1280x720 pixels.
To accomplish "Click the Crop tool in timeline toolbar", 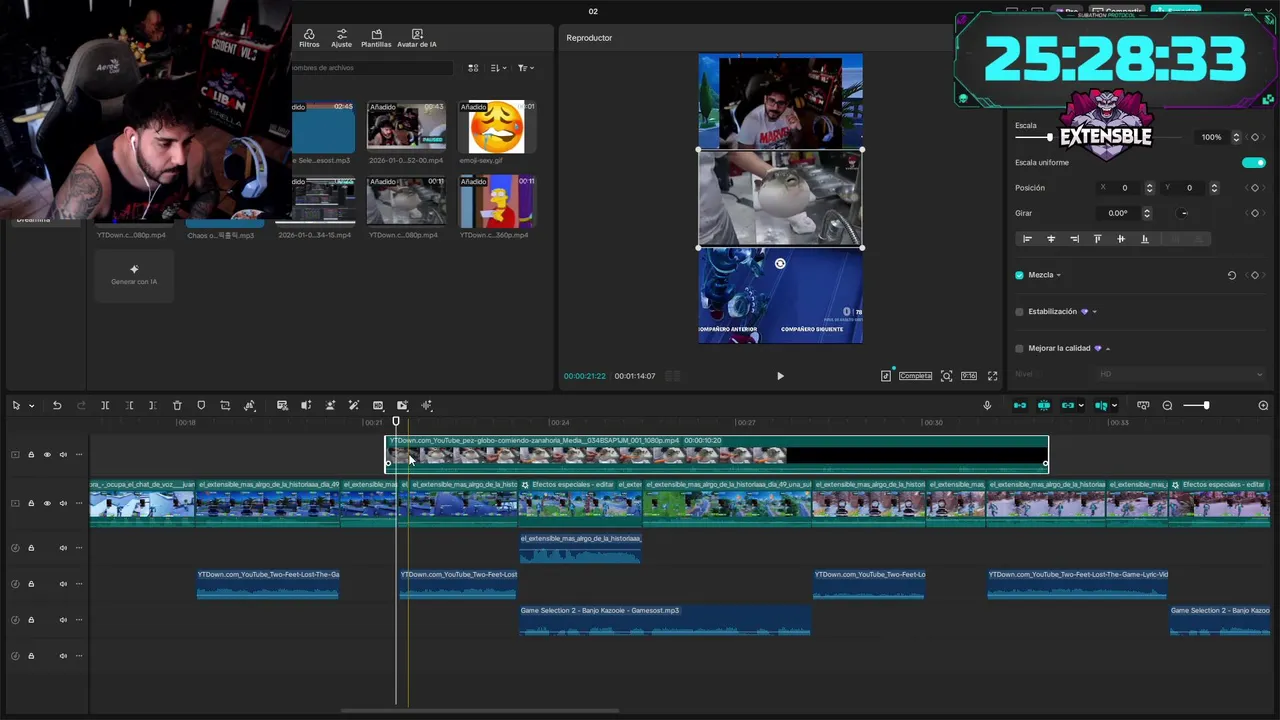I will [x=225, y=405].
